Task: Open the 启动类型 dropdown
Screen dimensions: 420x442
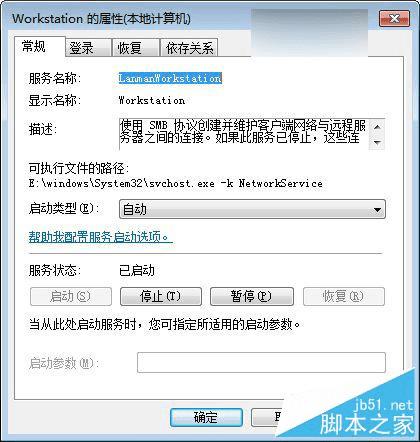Action: [x=252, y=209]
